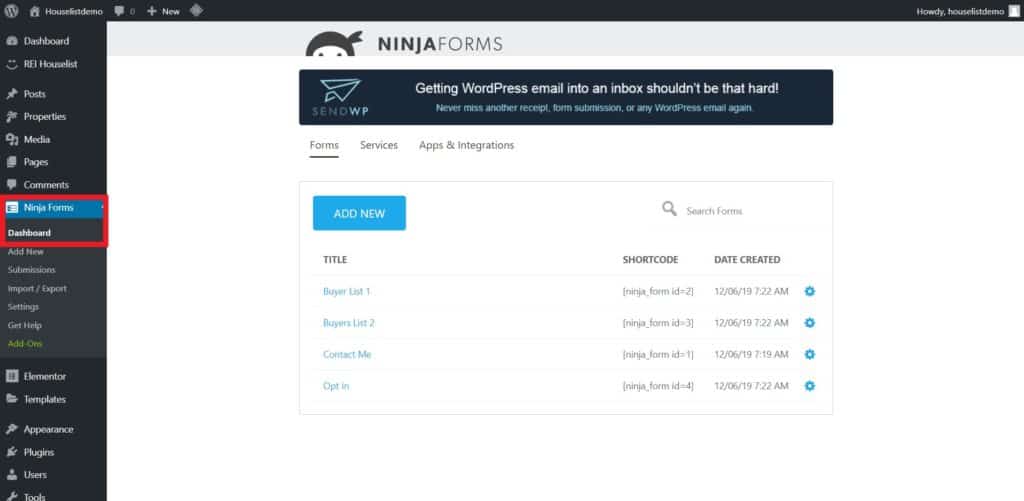The image size is (1024, 501).
Task: Click the WordPress logo icon in admin bar
Action: [x=11, y=10]
